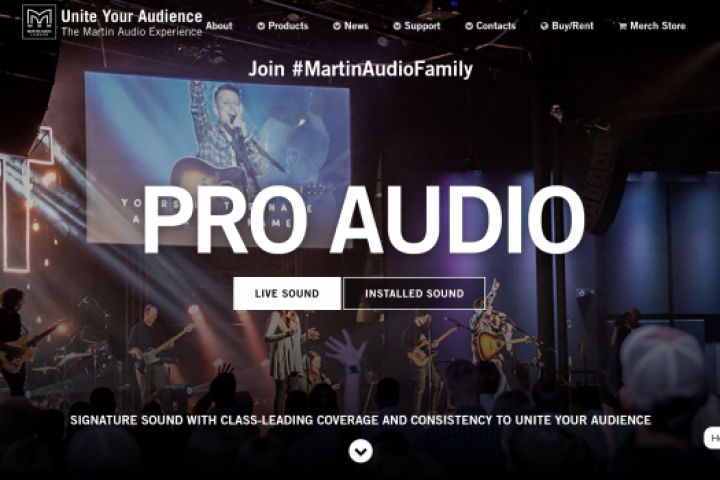Screen dimensions: 720x480
Task: Click the chevron icon beside News
Action: pos(337,26)
